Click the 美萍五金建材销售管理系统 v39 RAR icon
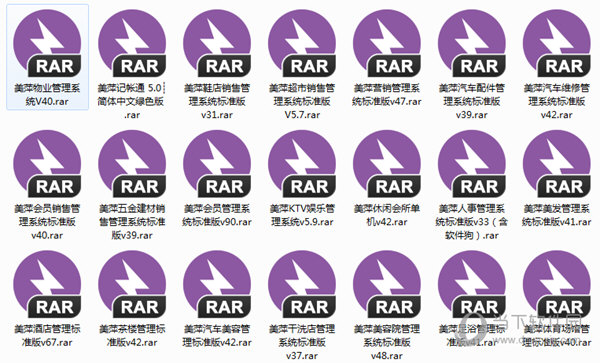Image resolution: width=600 pixels, height=363 pixels. click(132, 164)
